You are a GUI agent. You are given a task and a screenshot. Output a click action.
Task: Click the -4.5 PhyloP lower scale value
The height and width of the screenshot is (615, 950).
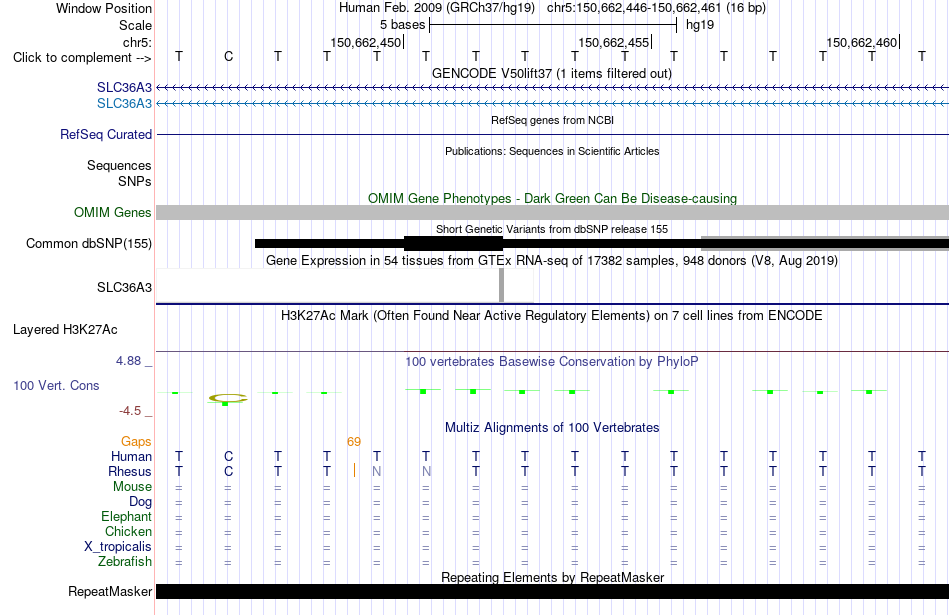(x=130, y=411)
